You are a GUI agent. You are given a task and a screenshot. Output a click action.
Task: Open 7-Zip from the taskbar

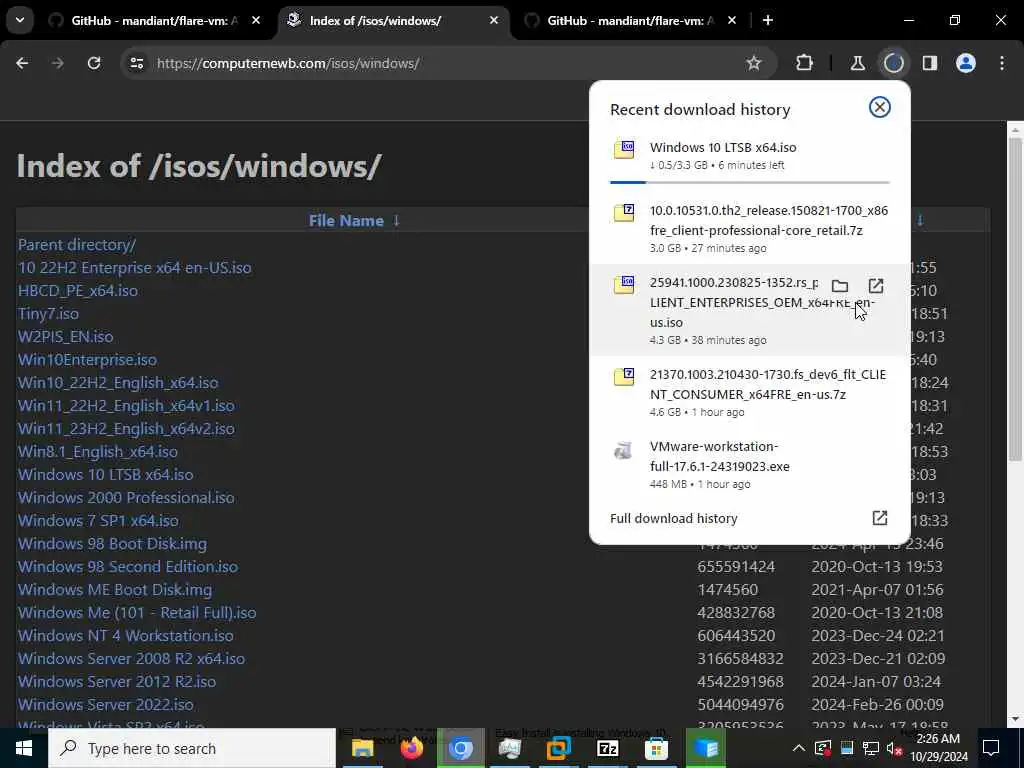pos(607,748)
